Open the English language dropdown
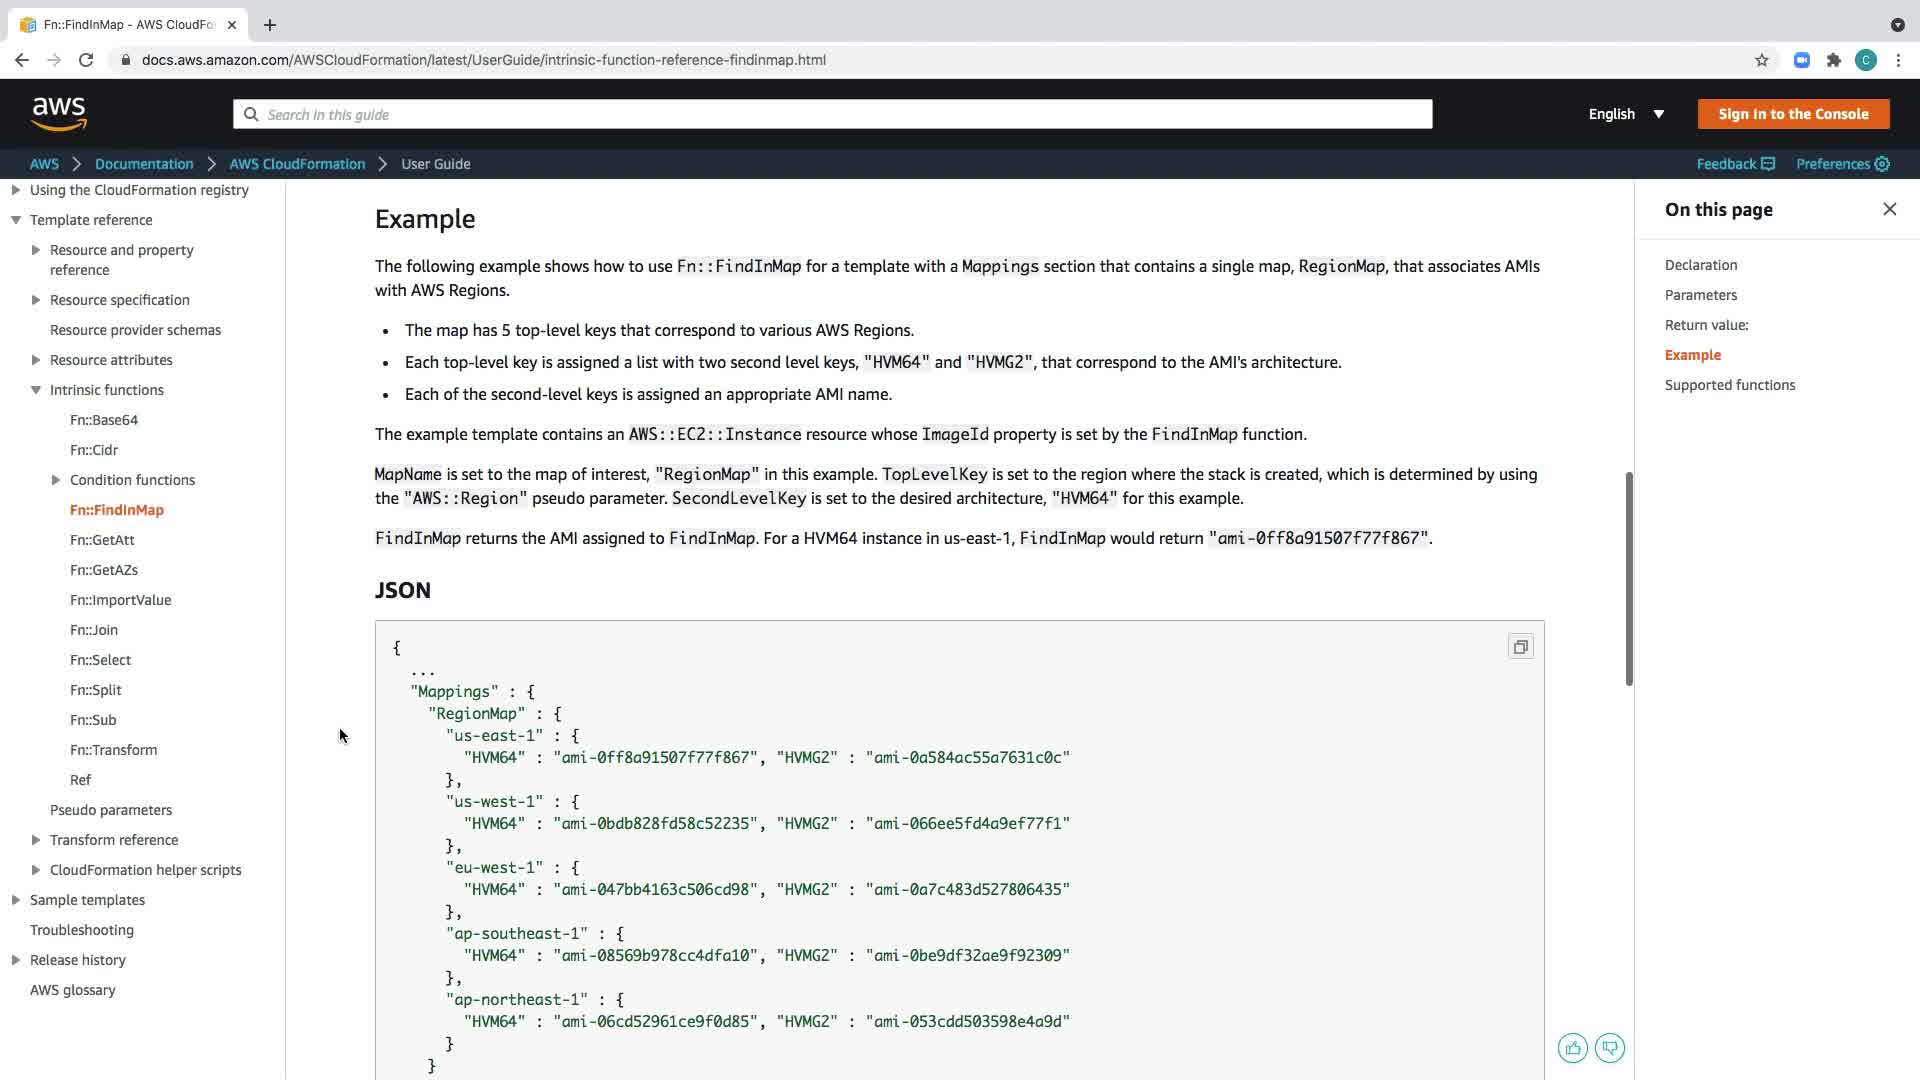1920x1080 pixels. (1626, 114)
